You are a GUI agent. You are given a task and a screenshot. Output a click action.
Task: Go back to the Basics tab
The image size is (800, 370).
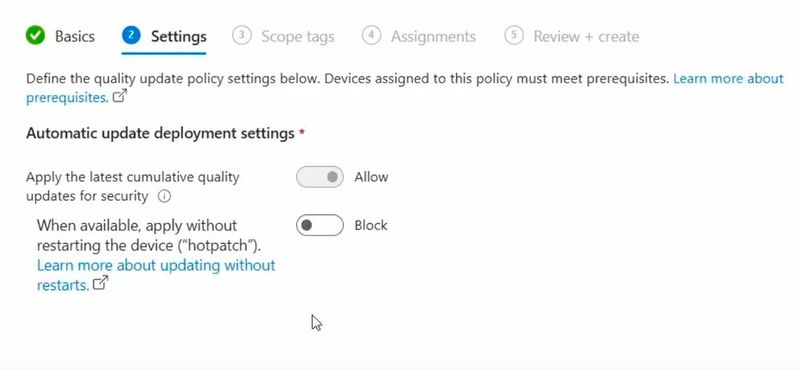75,36
